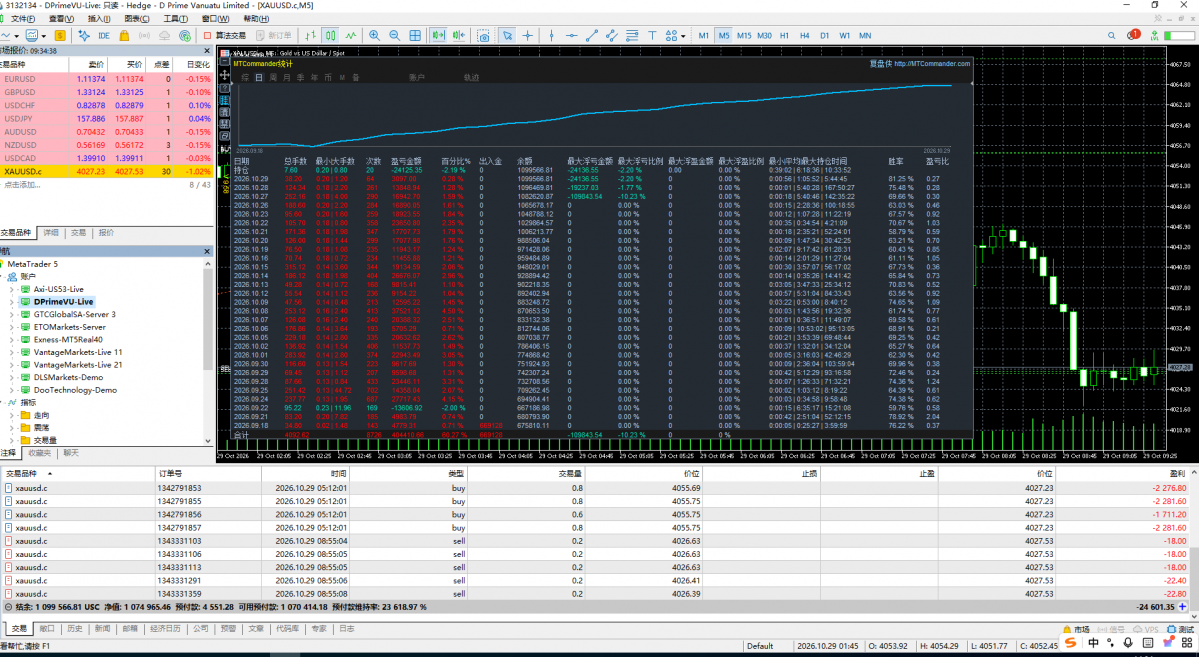Pick the text label tool
Viewport: 1199px width, 657px height.
pos(652,35)
